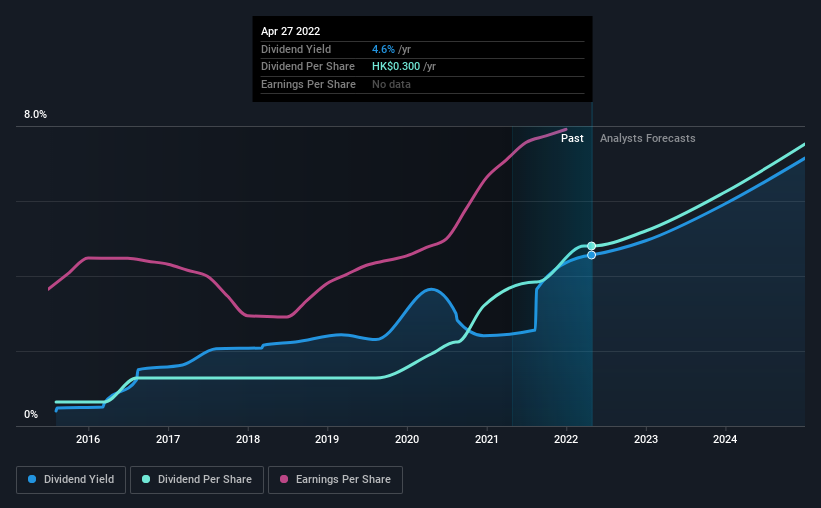Click the teal Dividend Per Share legend dot
The height and width of the screenshot is (508, 821).
click(x=146, y=479)
